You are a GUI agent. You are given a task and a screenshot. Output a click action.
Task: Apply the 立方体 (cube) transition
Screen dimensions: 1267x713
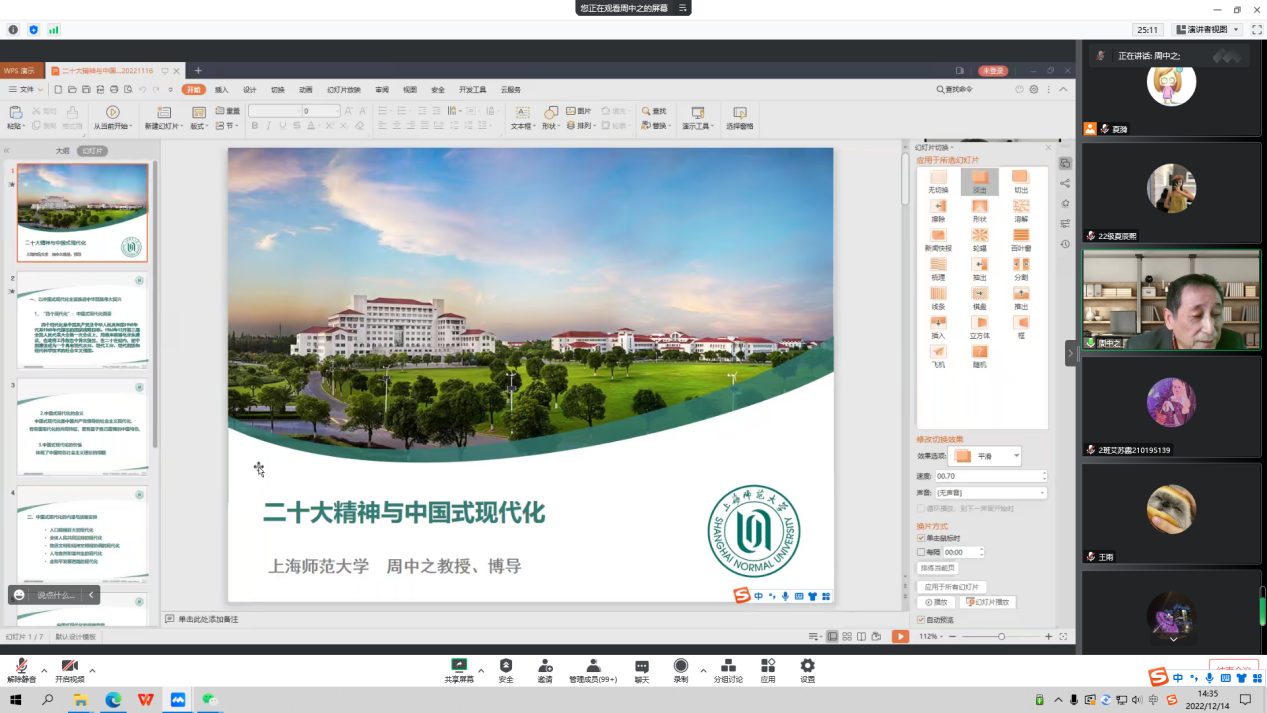[x=979, y=324]
